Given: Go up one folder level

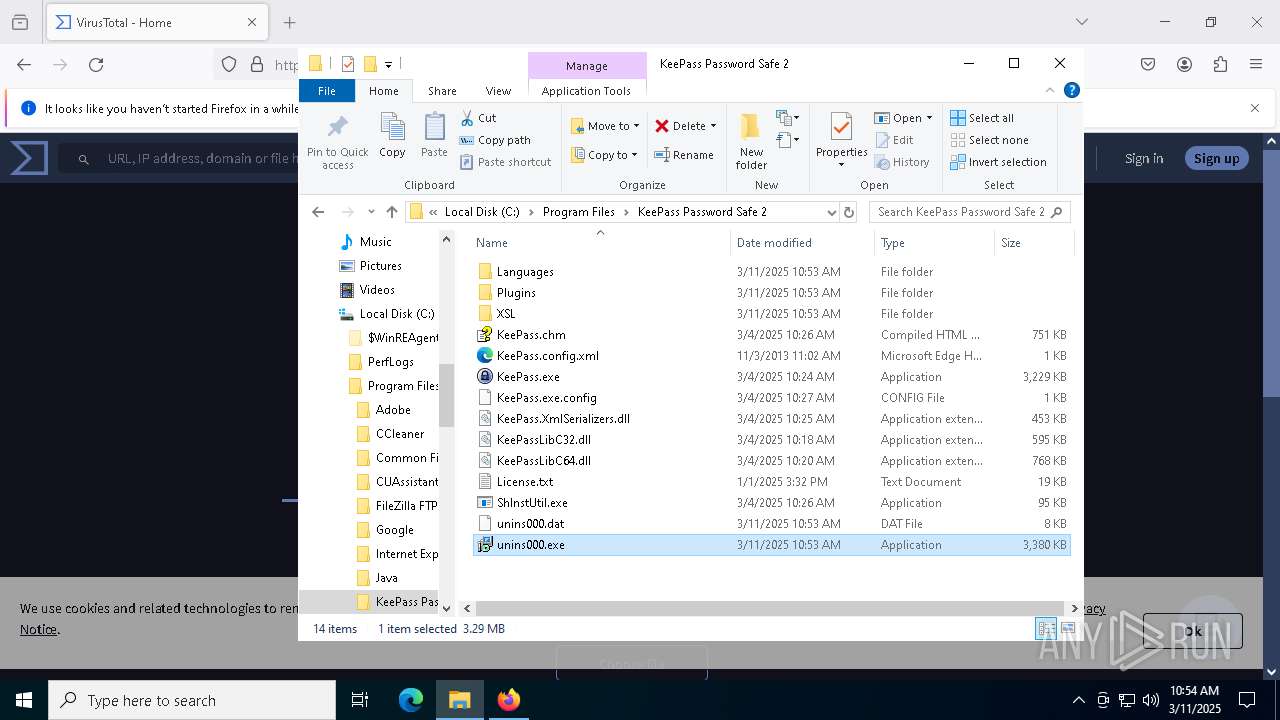Looking at the screenshot, I should click(392, 212).
